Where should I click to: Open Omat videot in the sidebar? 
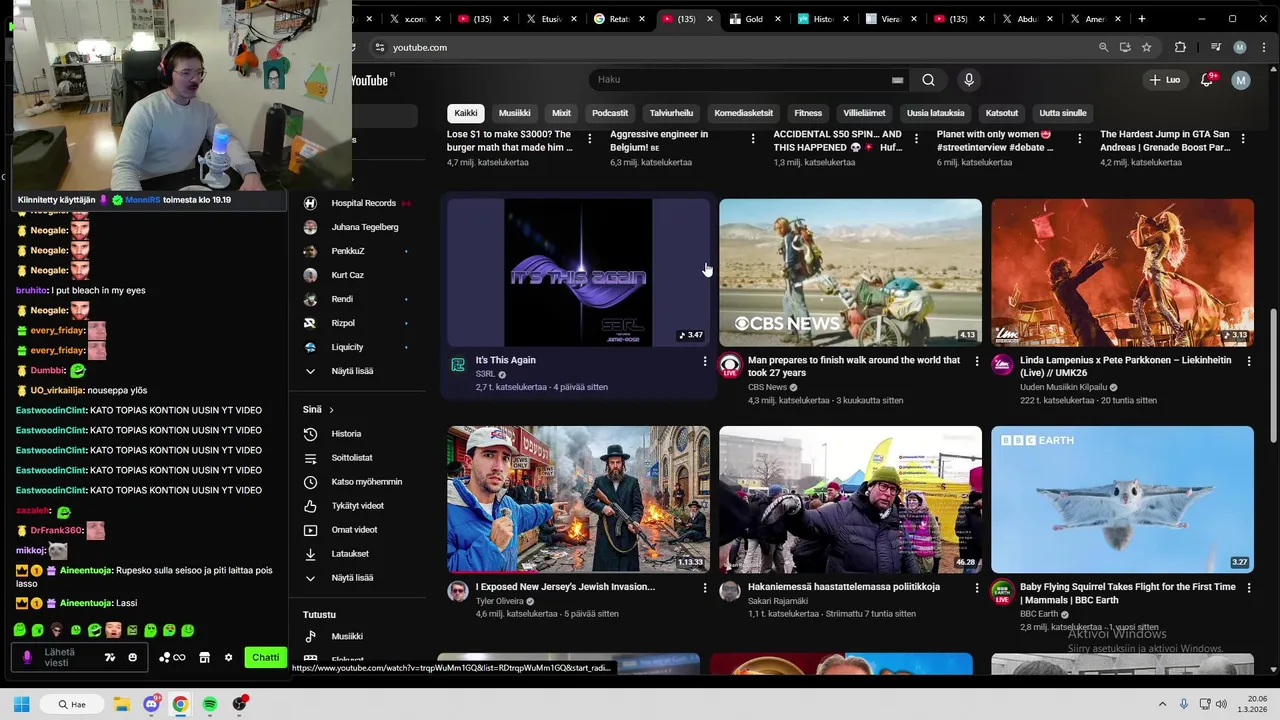pyautogui.click(x=354, y=530)
